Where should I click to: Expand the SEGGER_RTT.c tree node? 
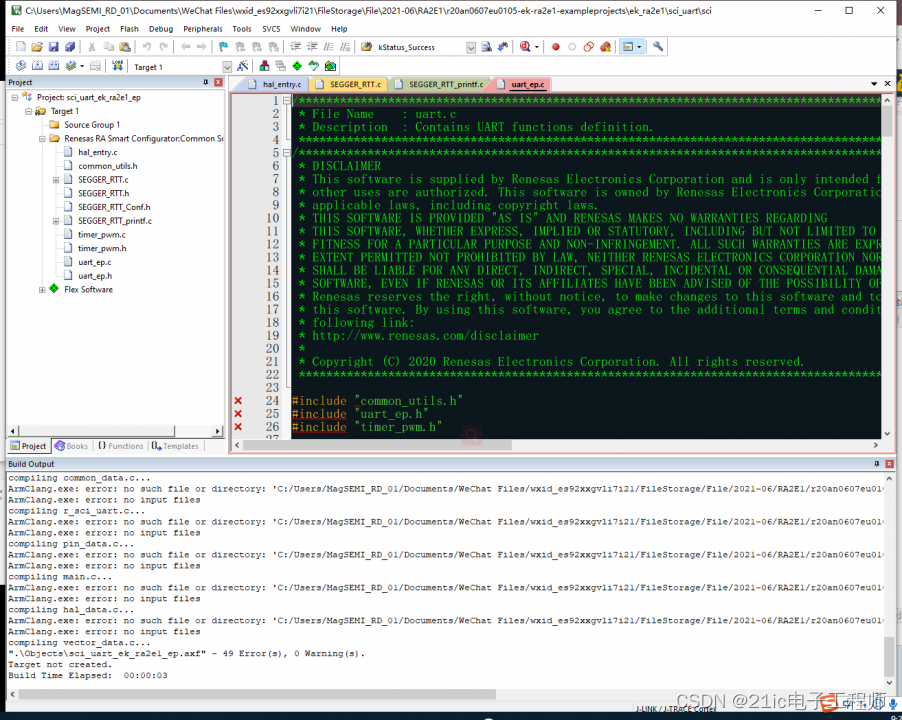[x=56, y=180]
